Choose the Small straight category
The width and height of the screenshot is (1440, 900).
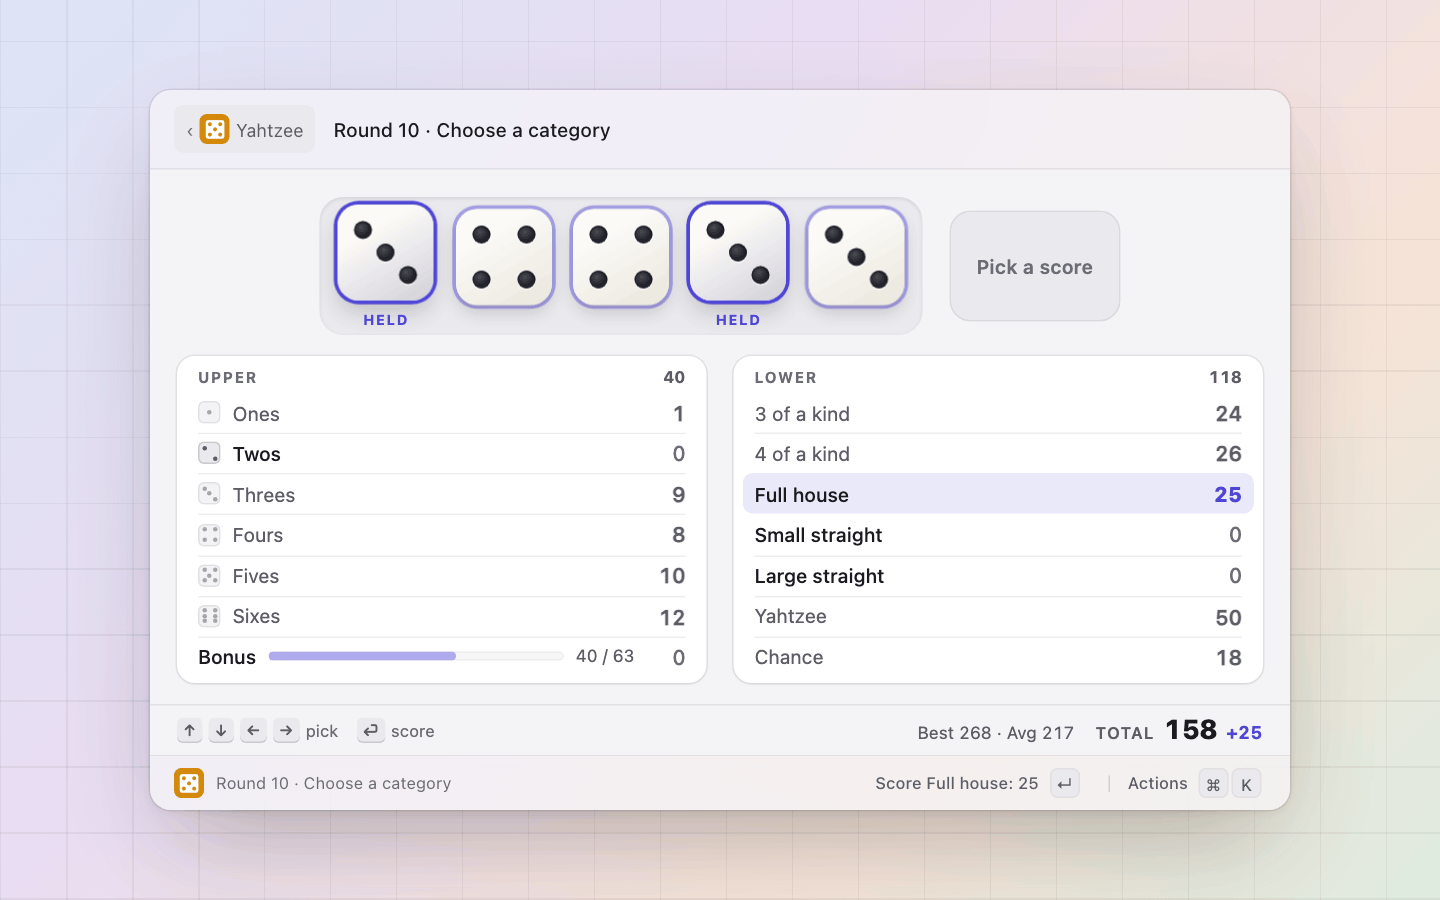click(x=998, y=535)
